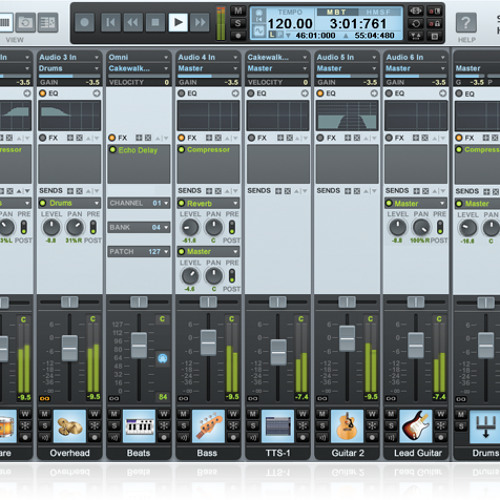Image resolution: width=500 pixels, height=500 pixels.
Task: Switch Overhead Drums send pre/post toggle
Action: click(93, 227)
